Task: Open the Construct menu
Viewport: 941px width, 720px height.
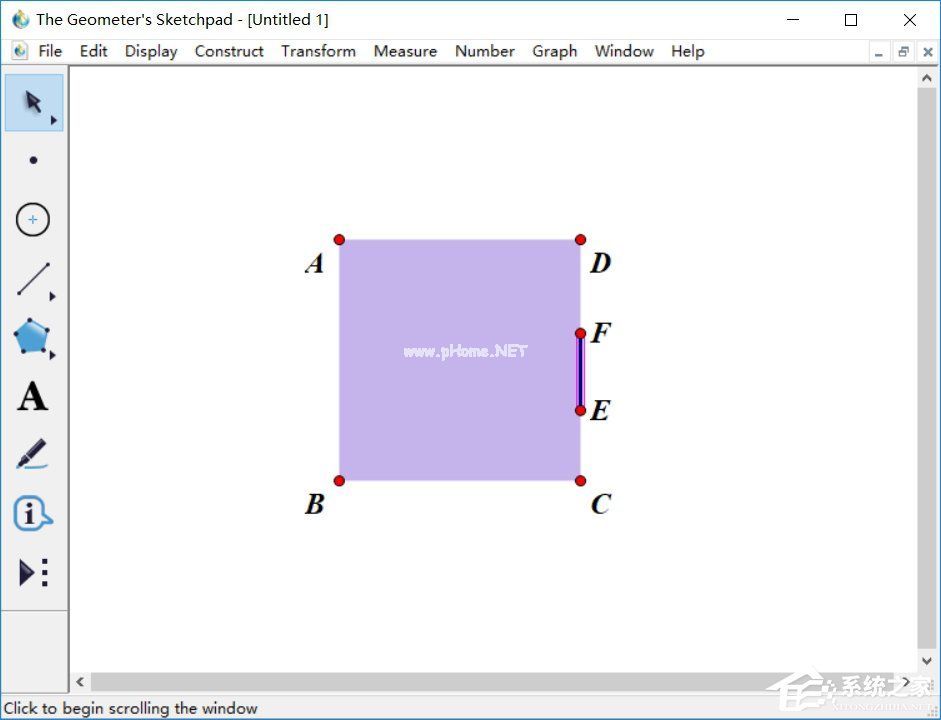Action: pos(229,51)
